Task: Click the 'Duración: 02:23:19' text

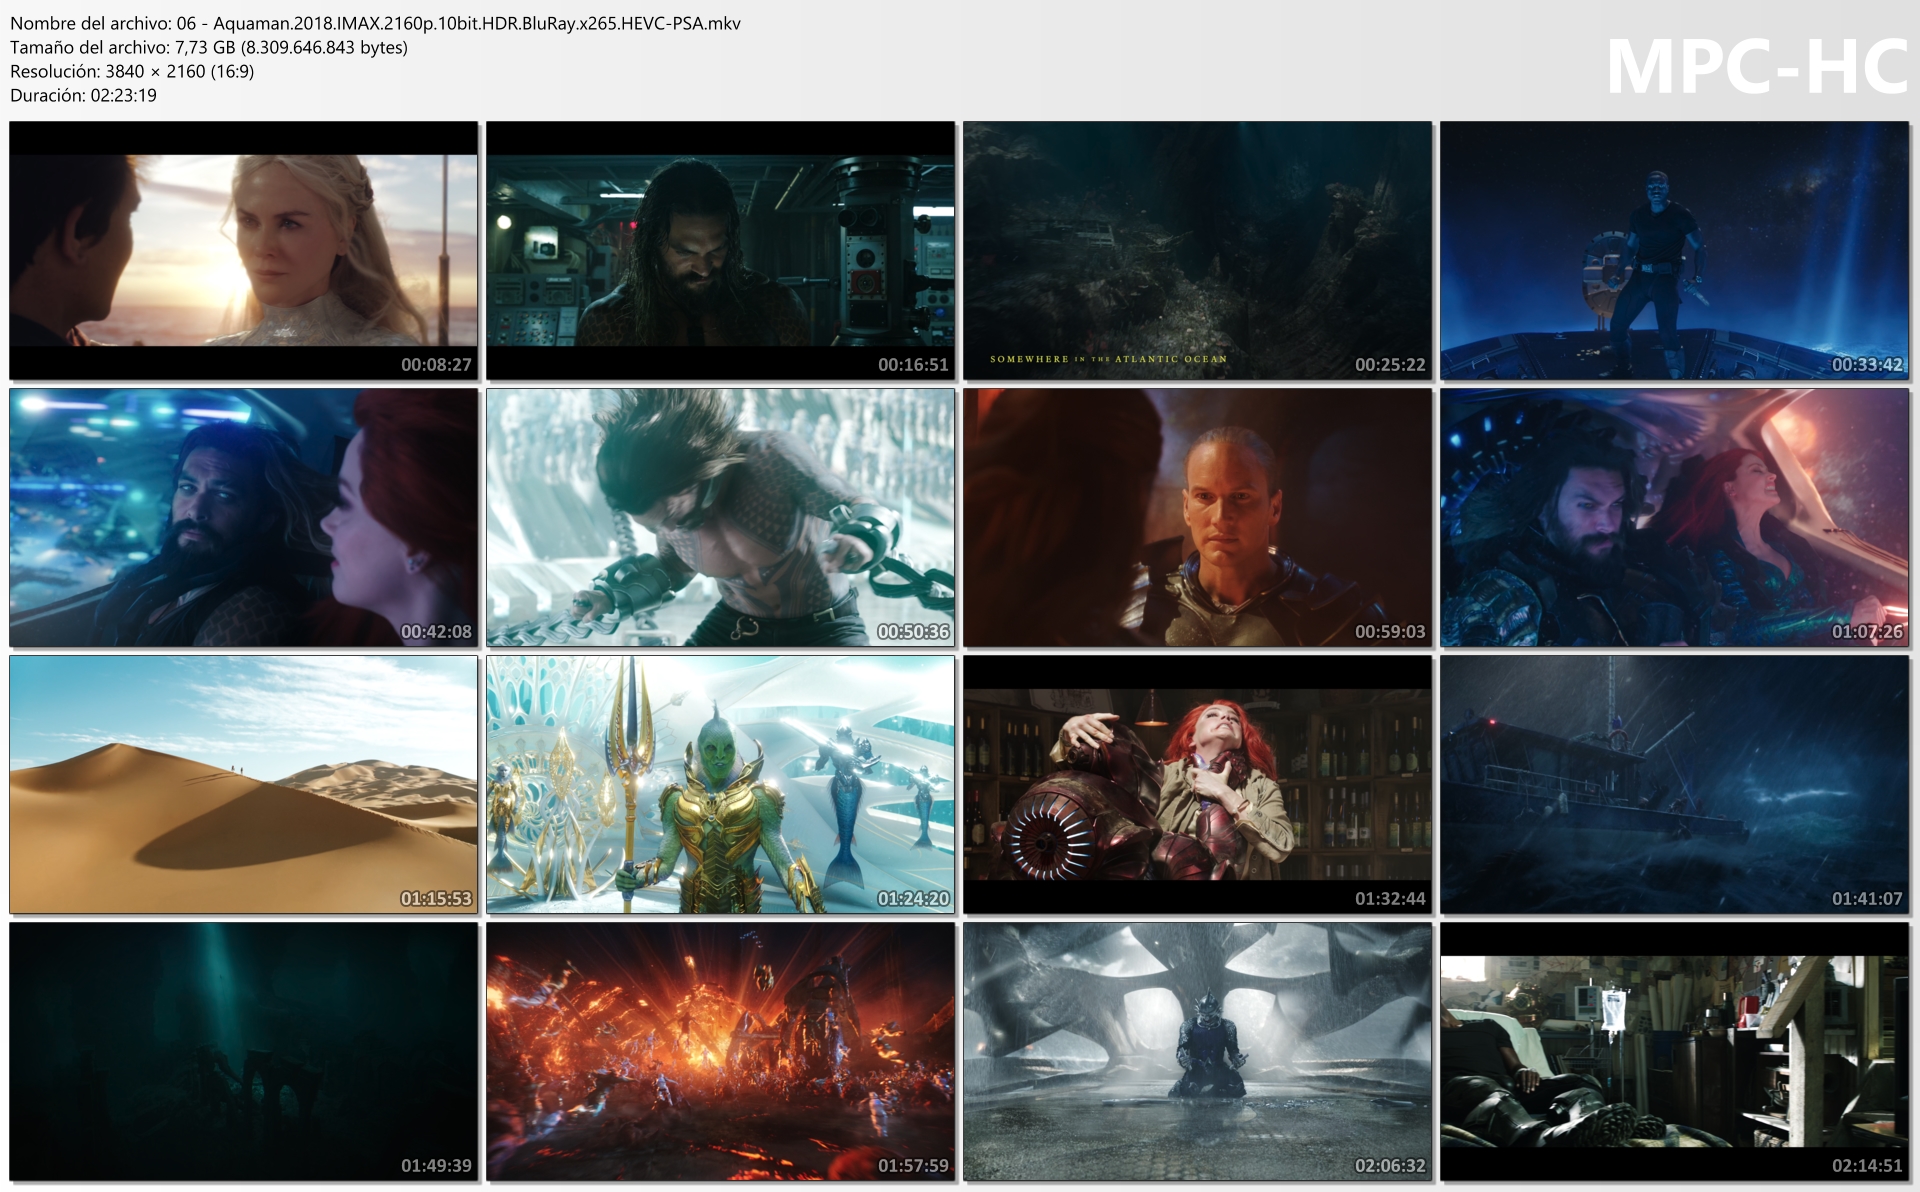Action: [83, 95]
